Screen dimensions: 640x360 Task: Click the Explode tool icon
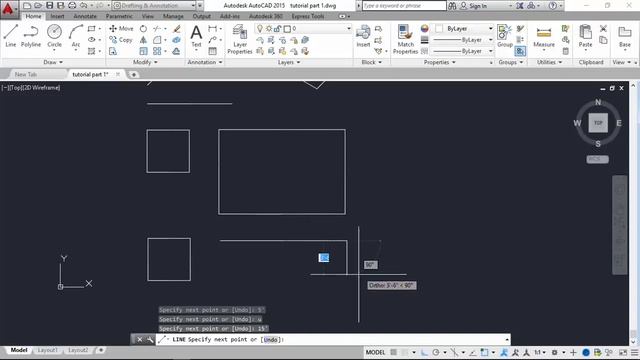(176, 40)
